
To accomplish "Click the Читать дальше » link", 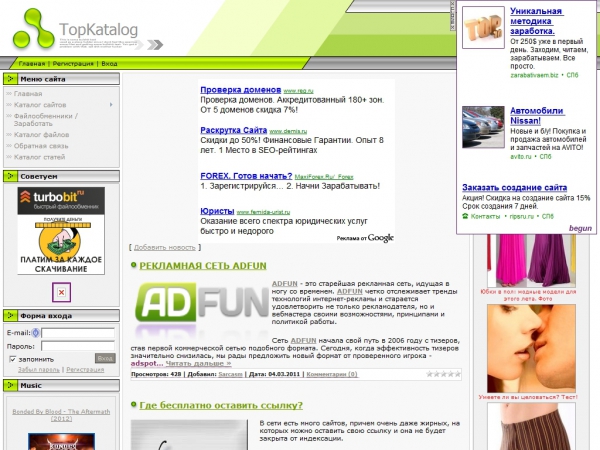I will pyautogui.click(x=198, y=363).
